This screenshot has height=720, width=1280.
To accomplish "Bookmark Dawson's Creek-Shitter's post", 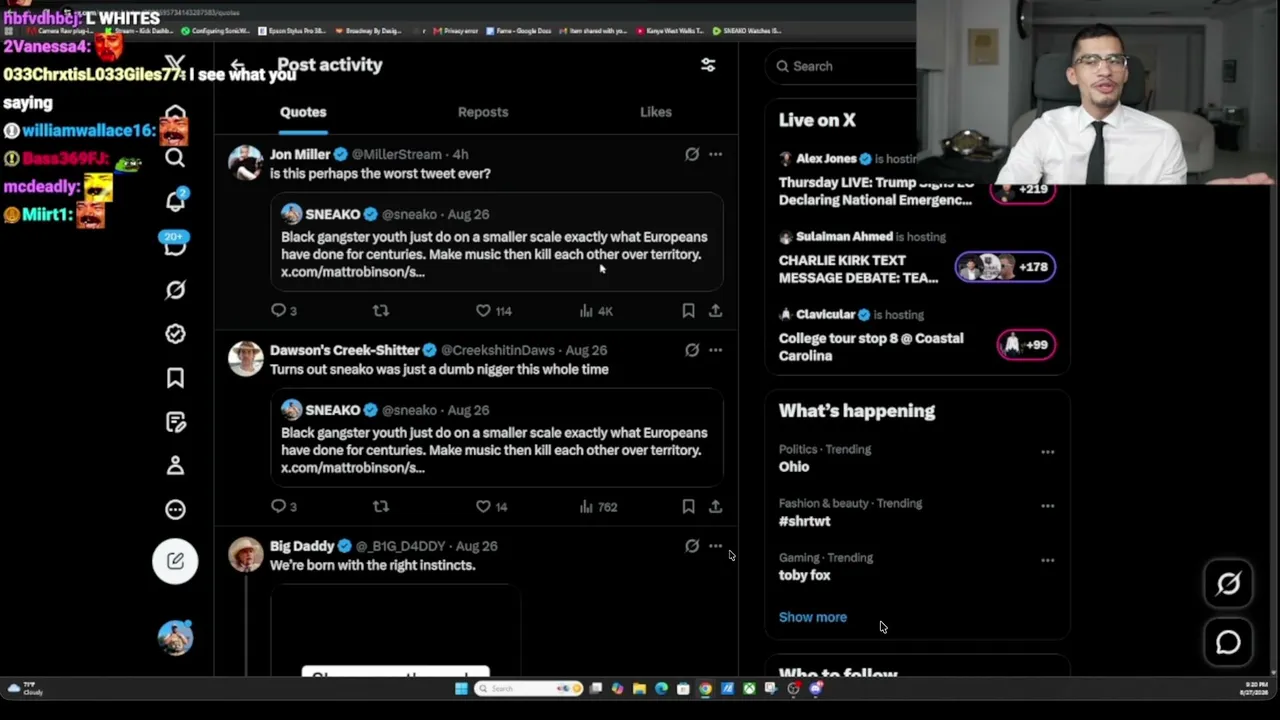I will pos(688,507).
